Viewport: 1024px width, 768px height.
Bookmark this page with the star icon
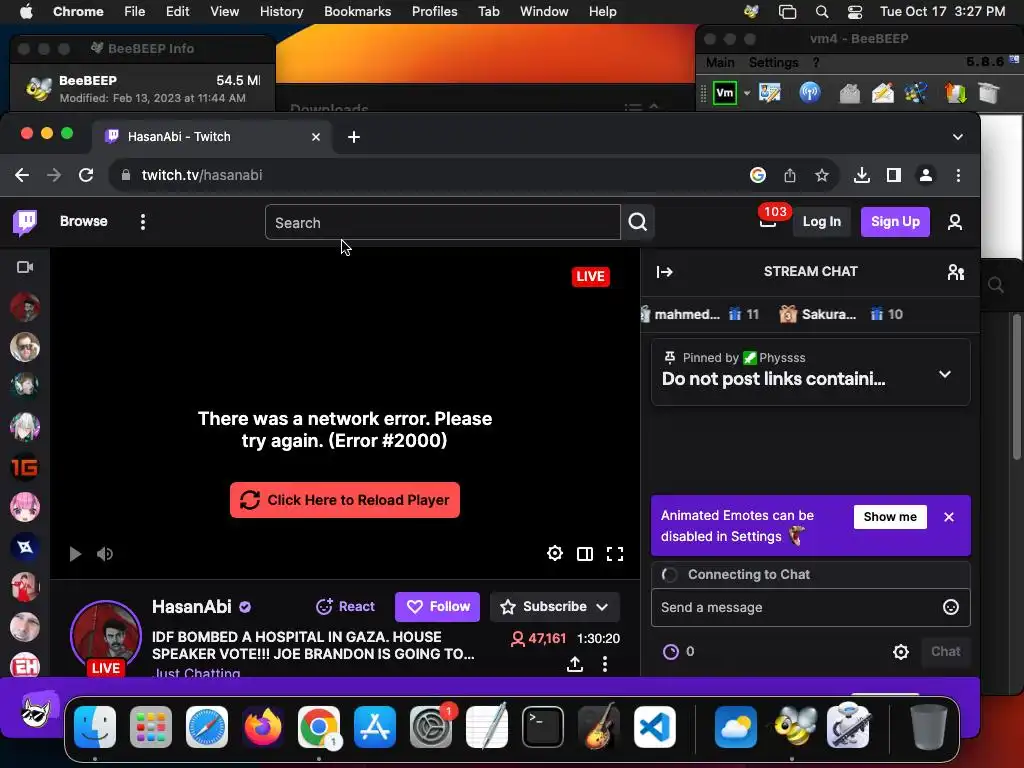pyautogui.click(x=822, y=175)
